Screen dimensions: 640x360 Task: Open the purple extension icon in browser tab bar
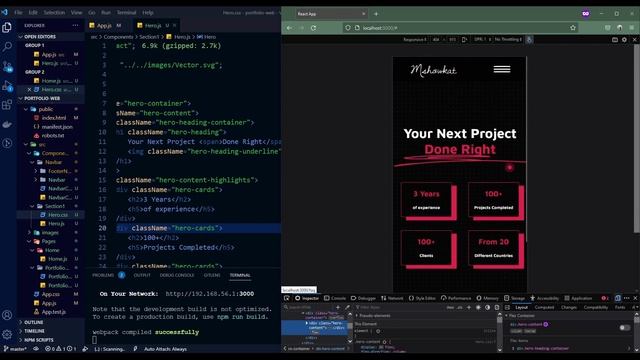coord(586,13)
